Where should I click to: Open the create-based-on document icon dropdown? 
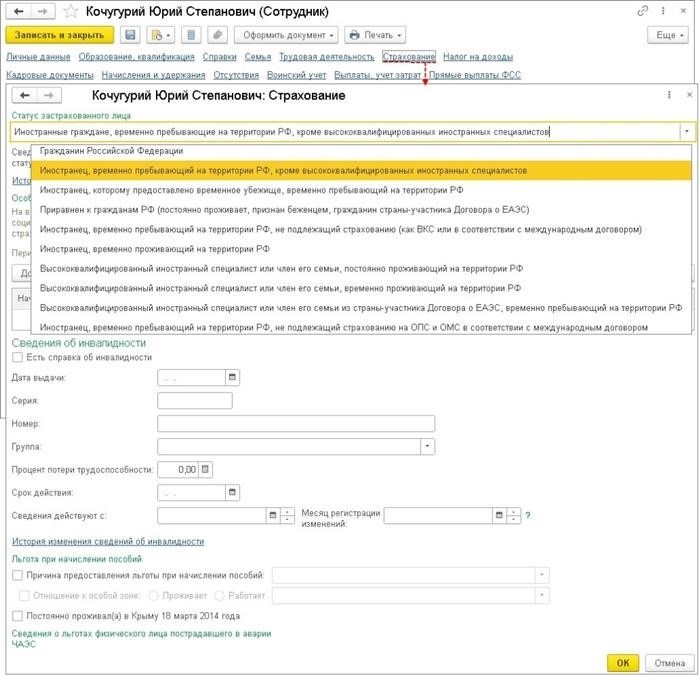click(160, 35)
